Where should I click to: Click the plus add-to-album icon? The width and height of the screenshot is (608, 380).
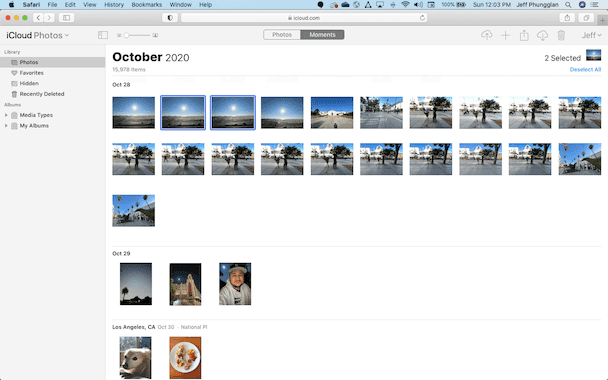pos(505,35)
